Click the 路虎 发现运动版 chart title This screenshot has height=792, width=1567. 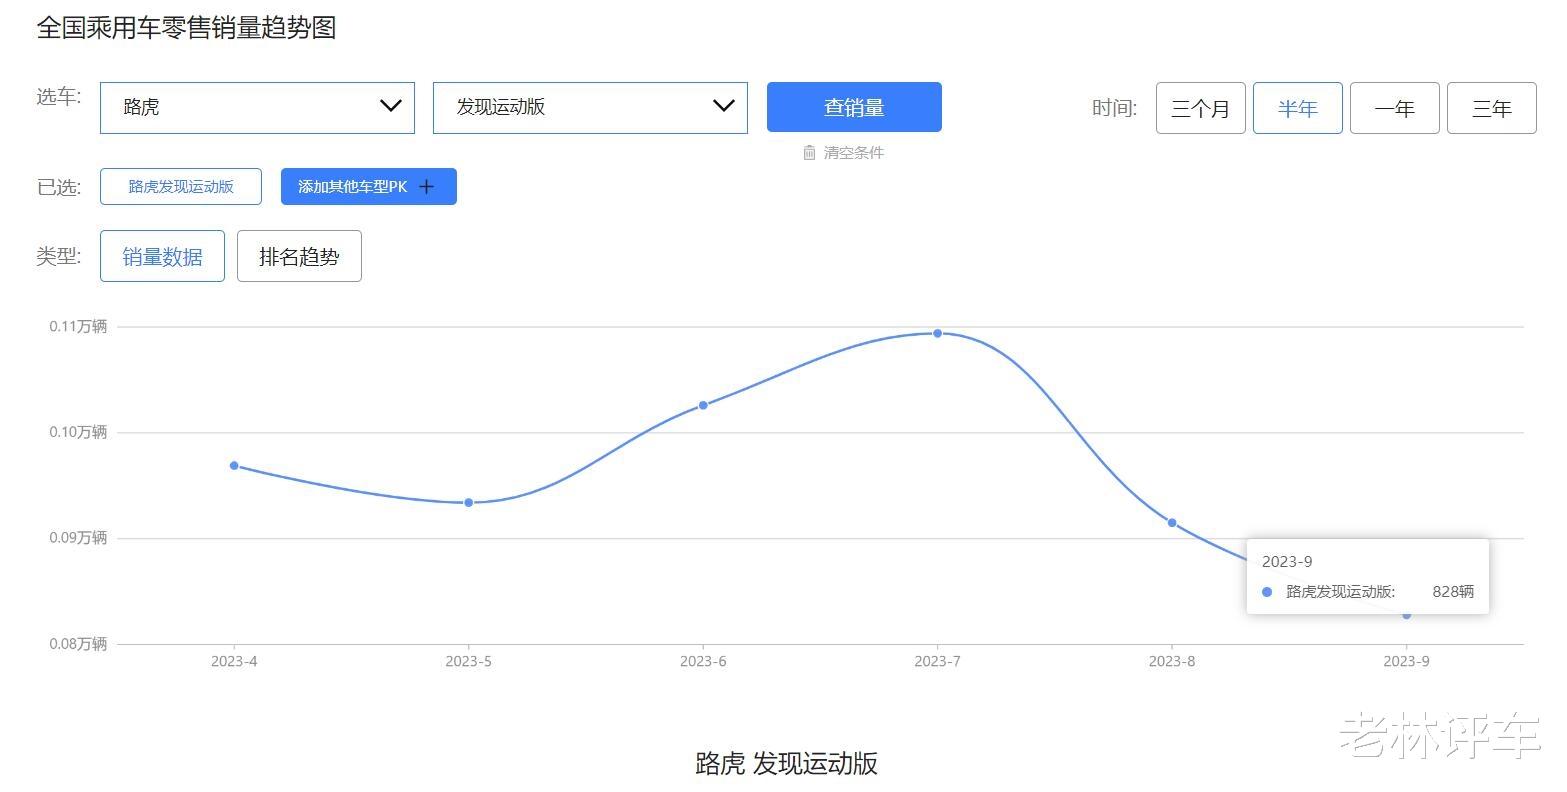[x=787, y=764]
